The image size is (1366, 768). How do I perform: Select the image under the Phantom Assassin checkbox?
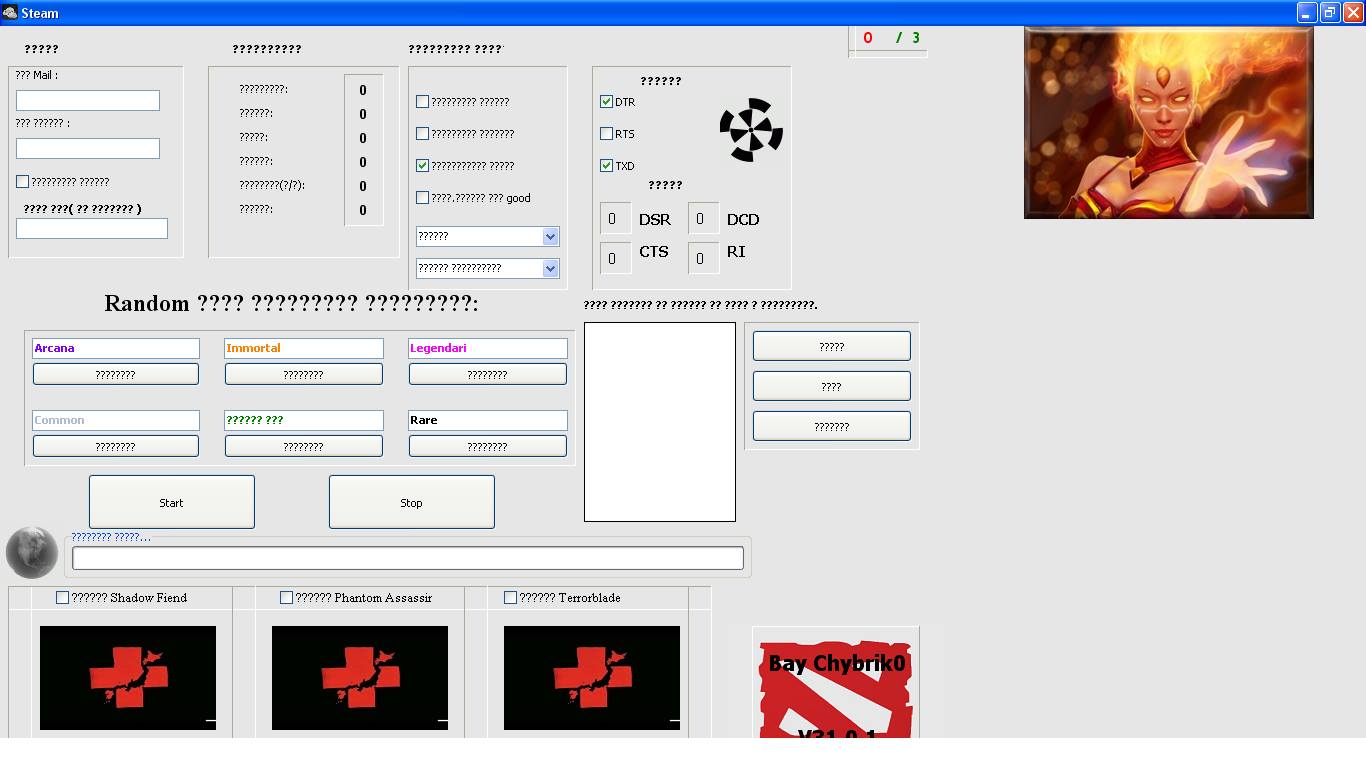coord(360,678)
